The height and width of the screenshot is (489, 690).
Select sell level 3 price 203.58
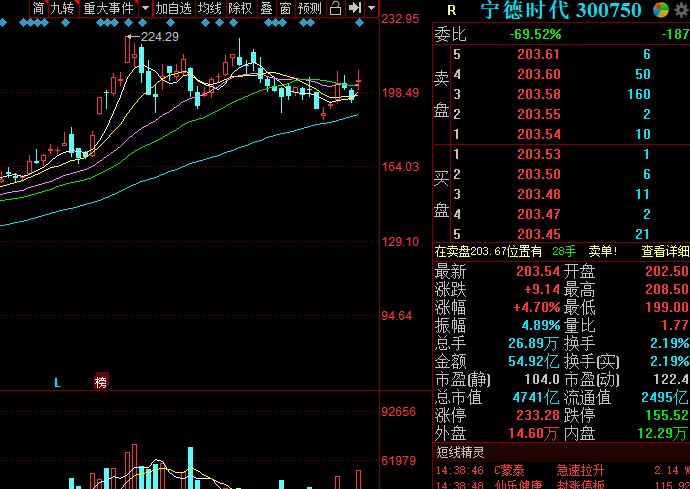539,94
